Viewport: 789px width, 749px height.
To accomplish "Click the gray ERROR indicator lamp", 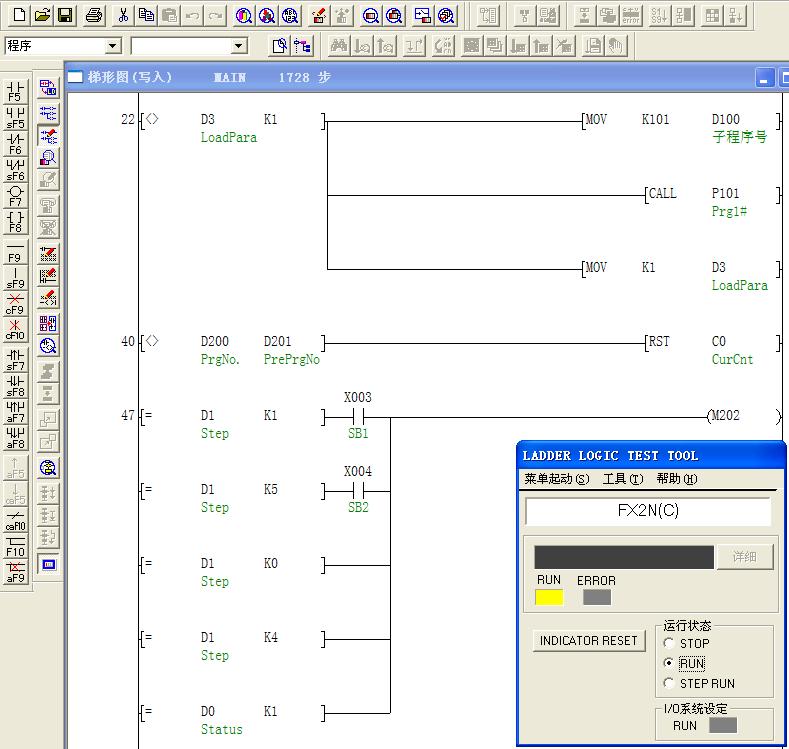I will tap(597, 597).
